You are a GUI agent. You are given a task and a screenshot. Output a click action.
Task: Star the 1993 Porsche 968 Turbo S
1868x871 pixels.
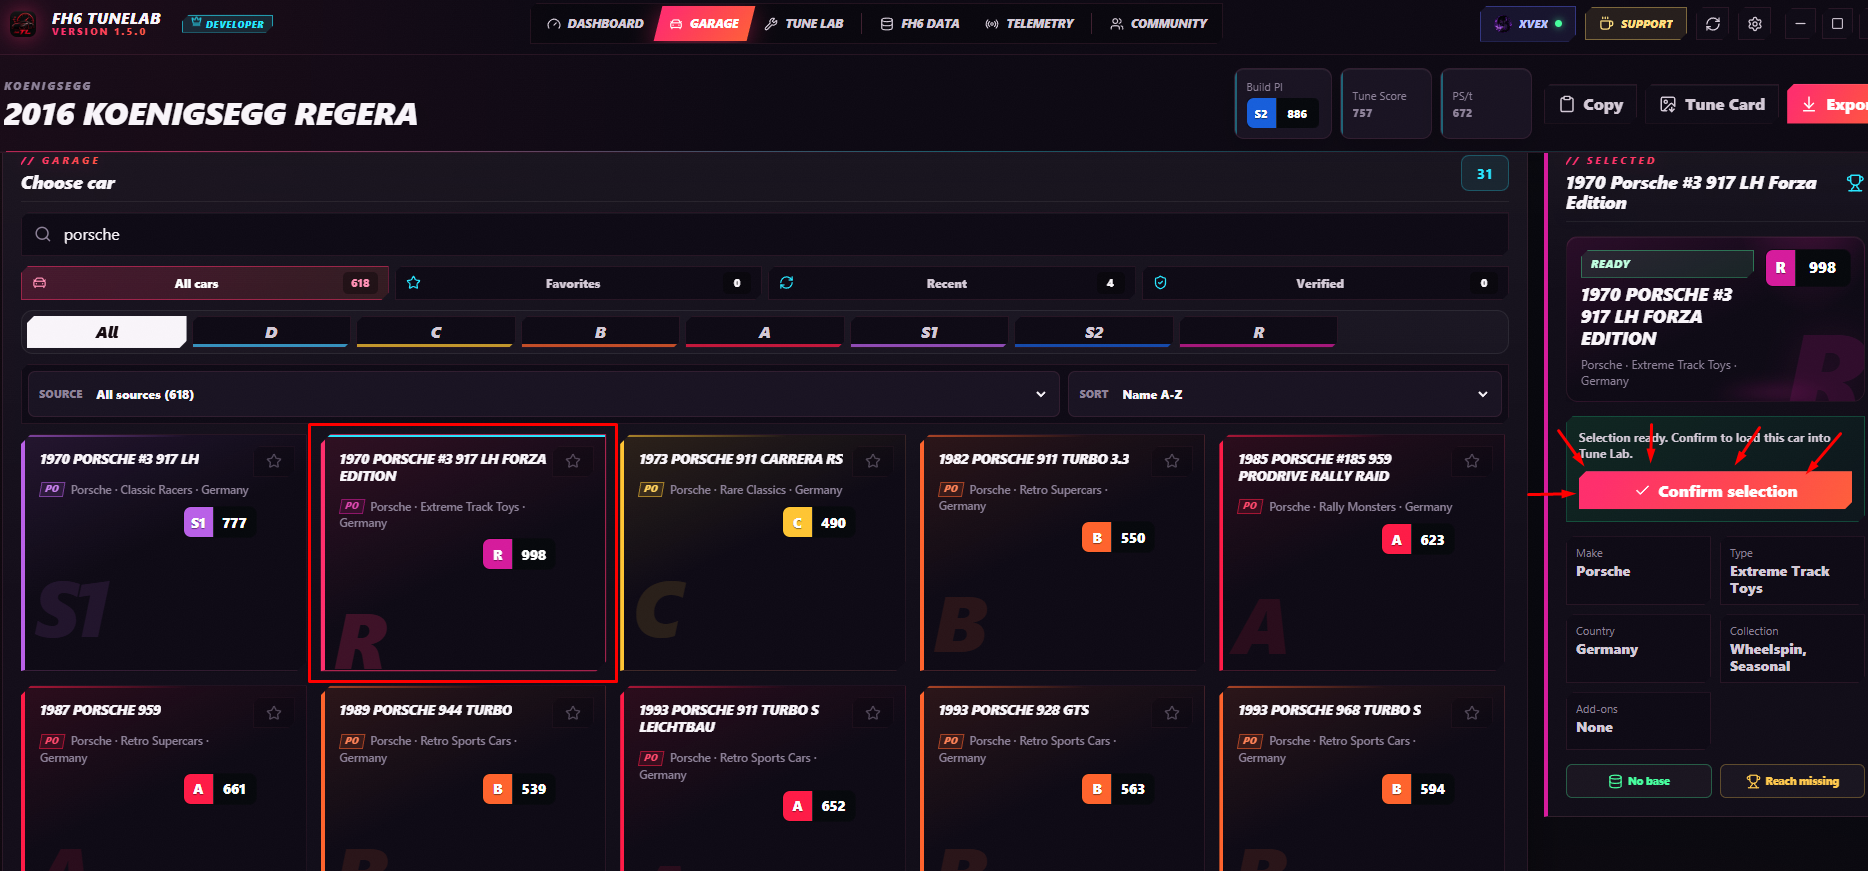[1472, 713]
